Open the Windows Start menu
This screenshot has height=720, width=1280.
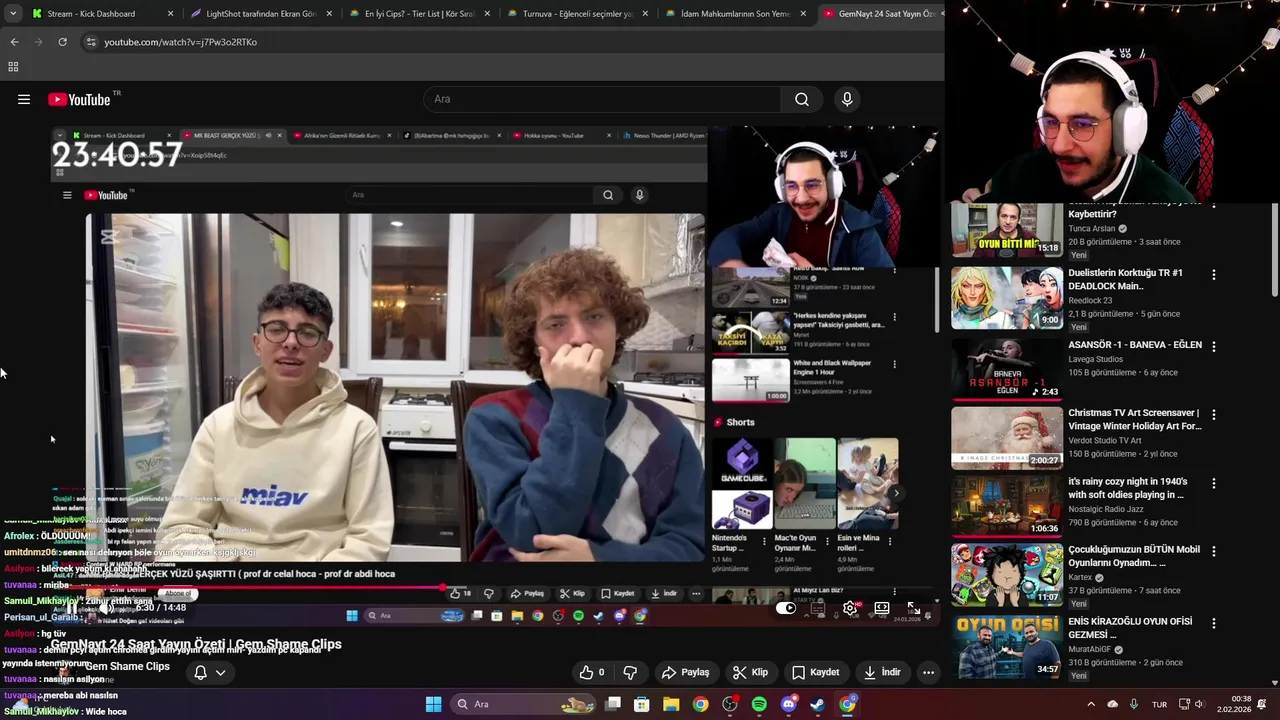point(433,704)
